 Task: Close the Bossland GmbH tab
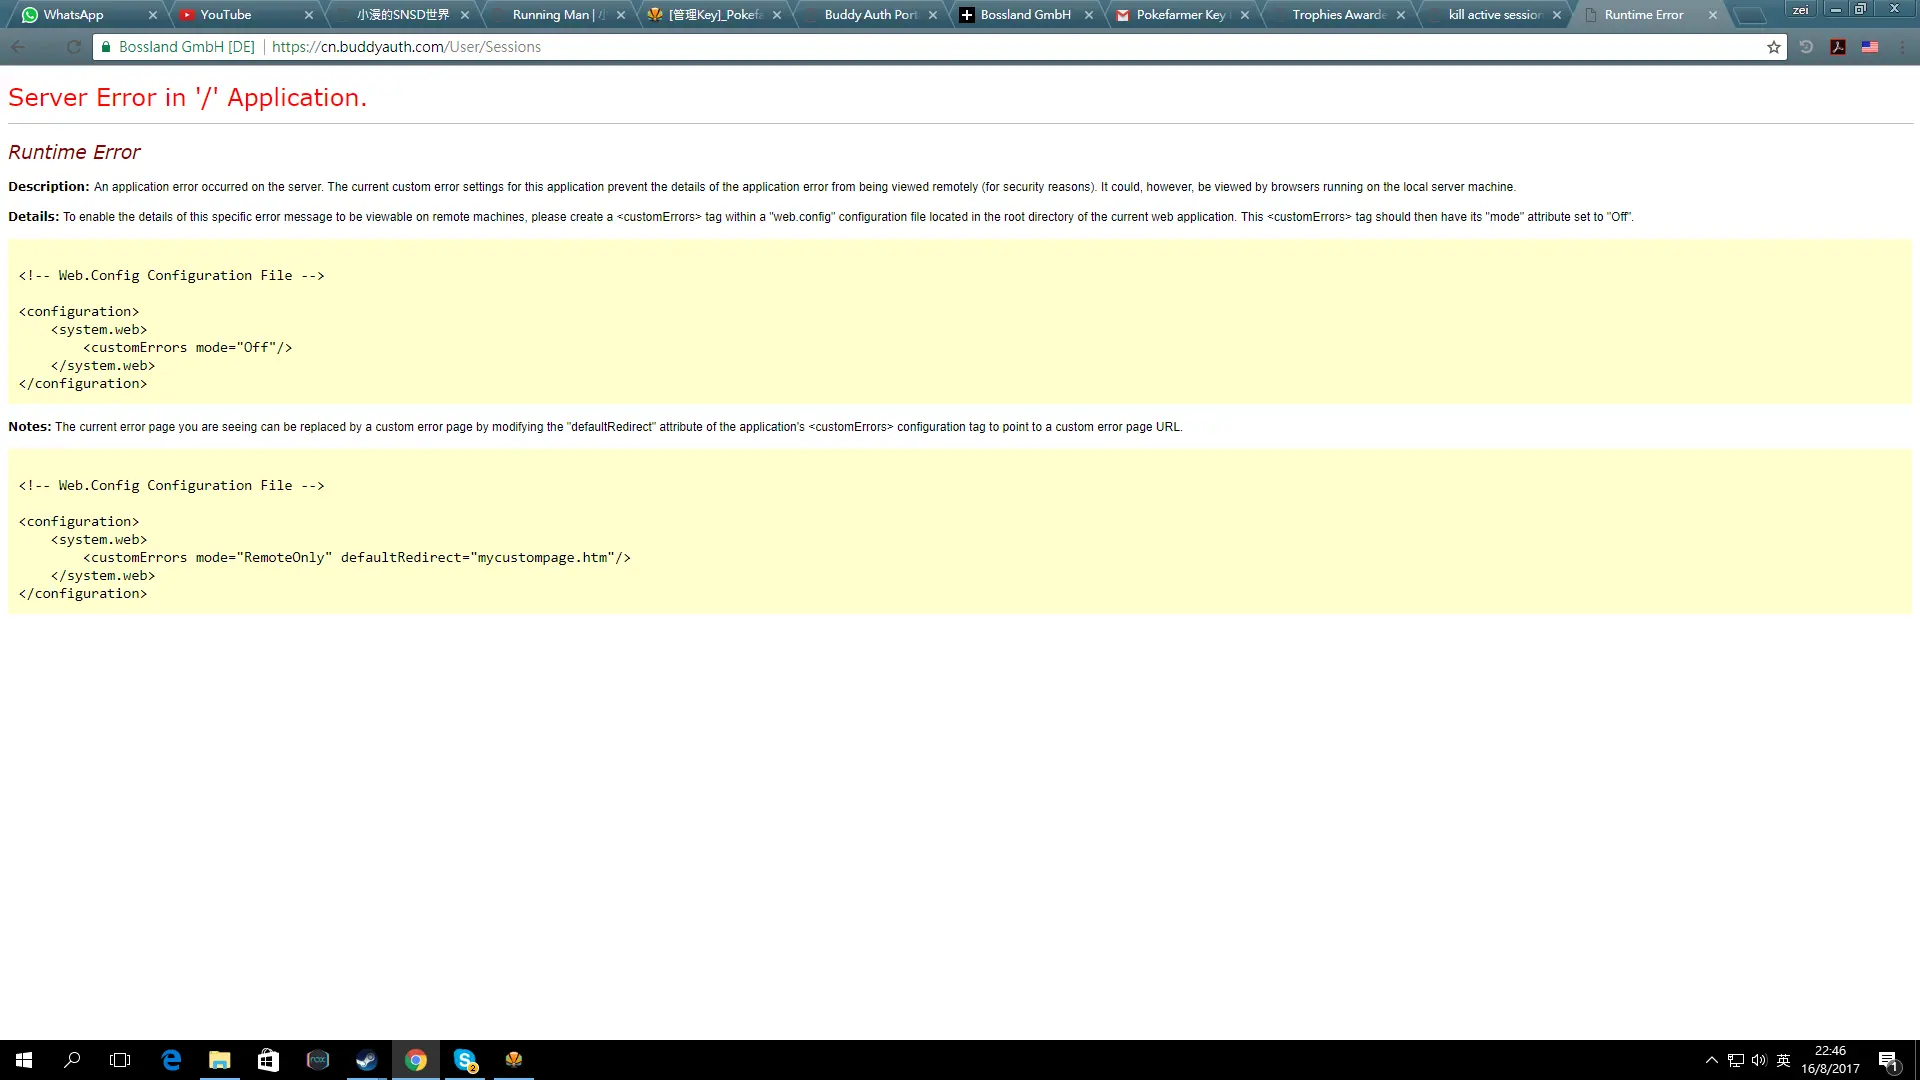point(1089,15)
